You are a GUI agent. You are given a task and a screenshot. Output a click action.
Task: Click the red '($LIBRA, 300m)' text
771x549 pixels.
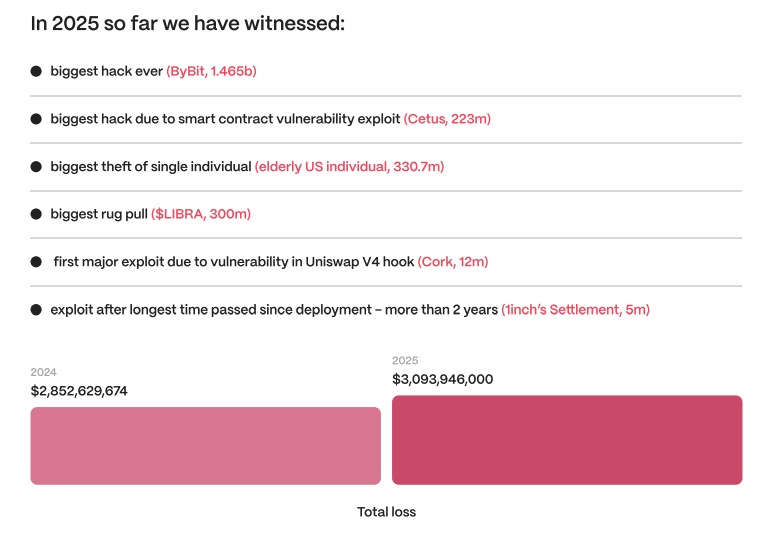point(201,214)
